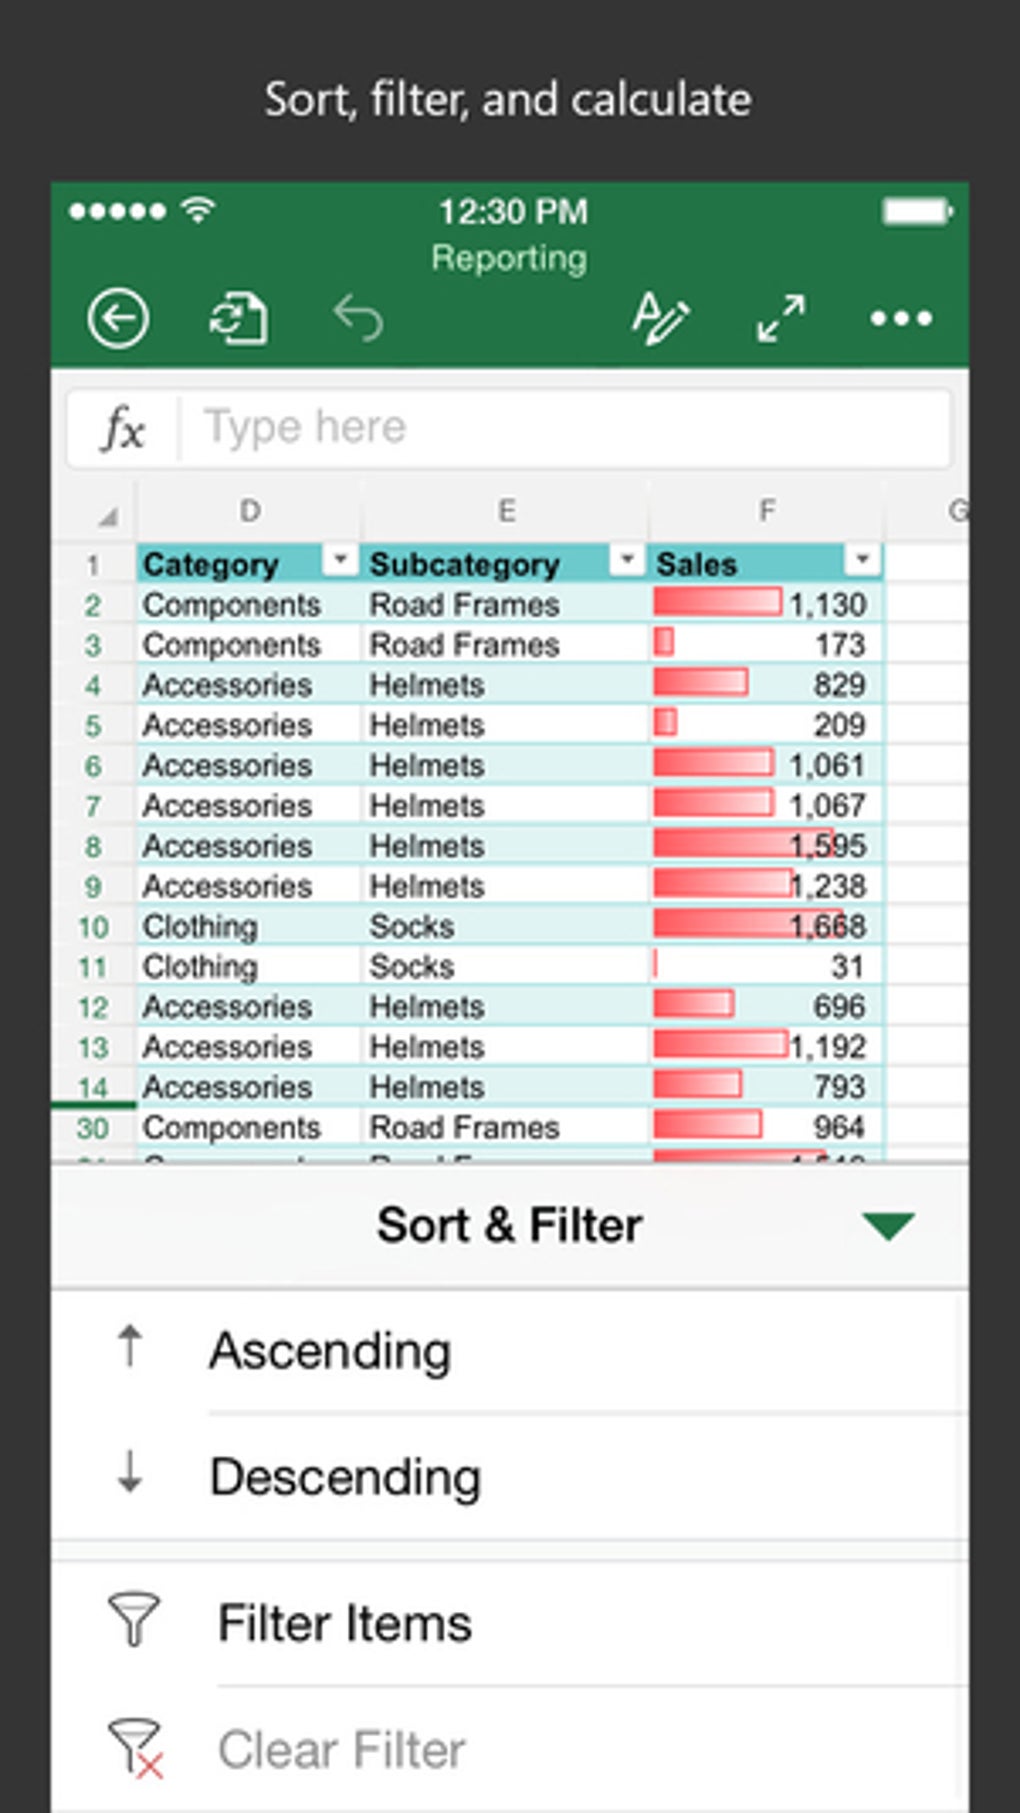Open the Category column filter dropdown
This screenshot has height=1813, width=1020.
click(x=340, y=560)
